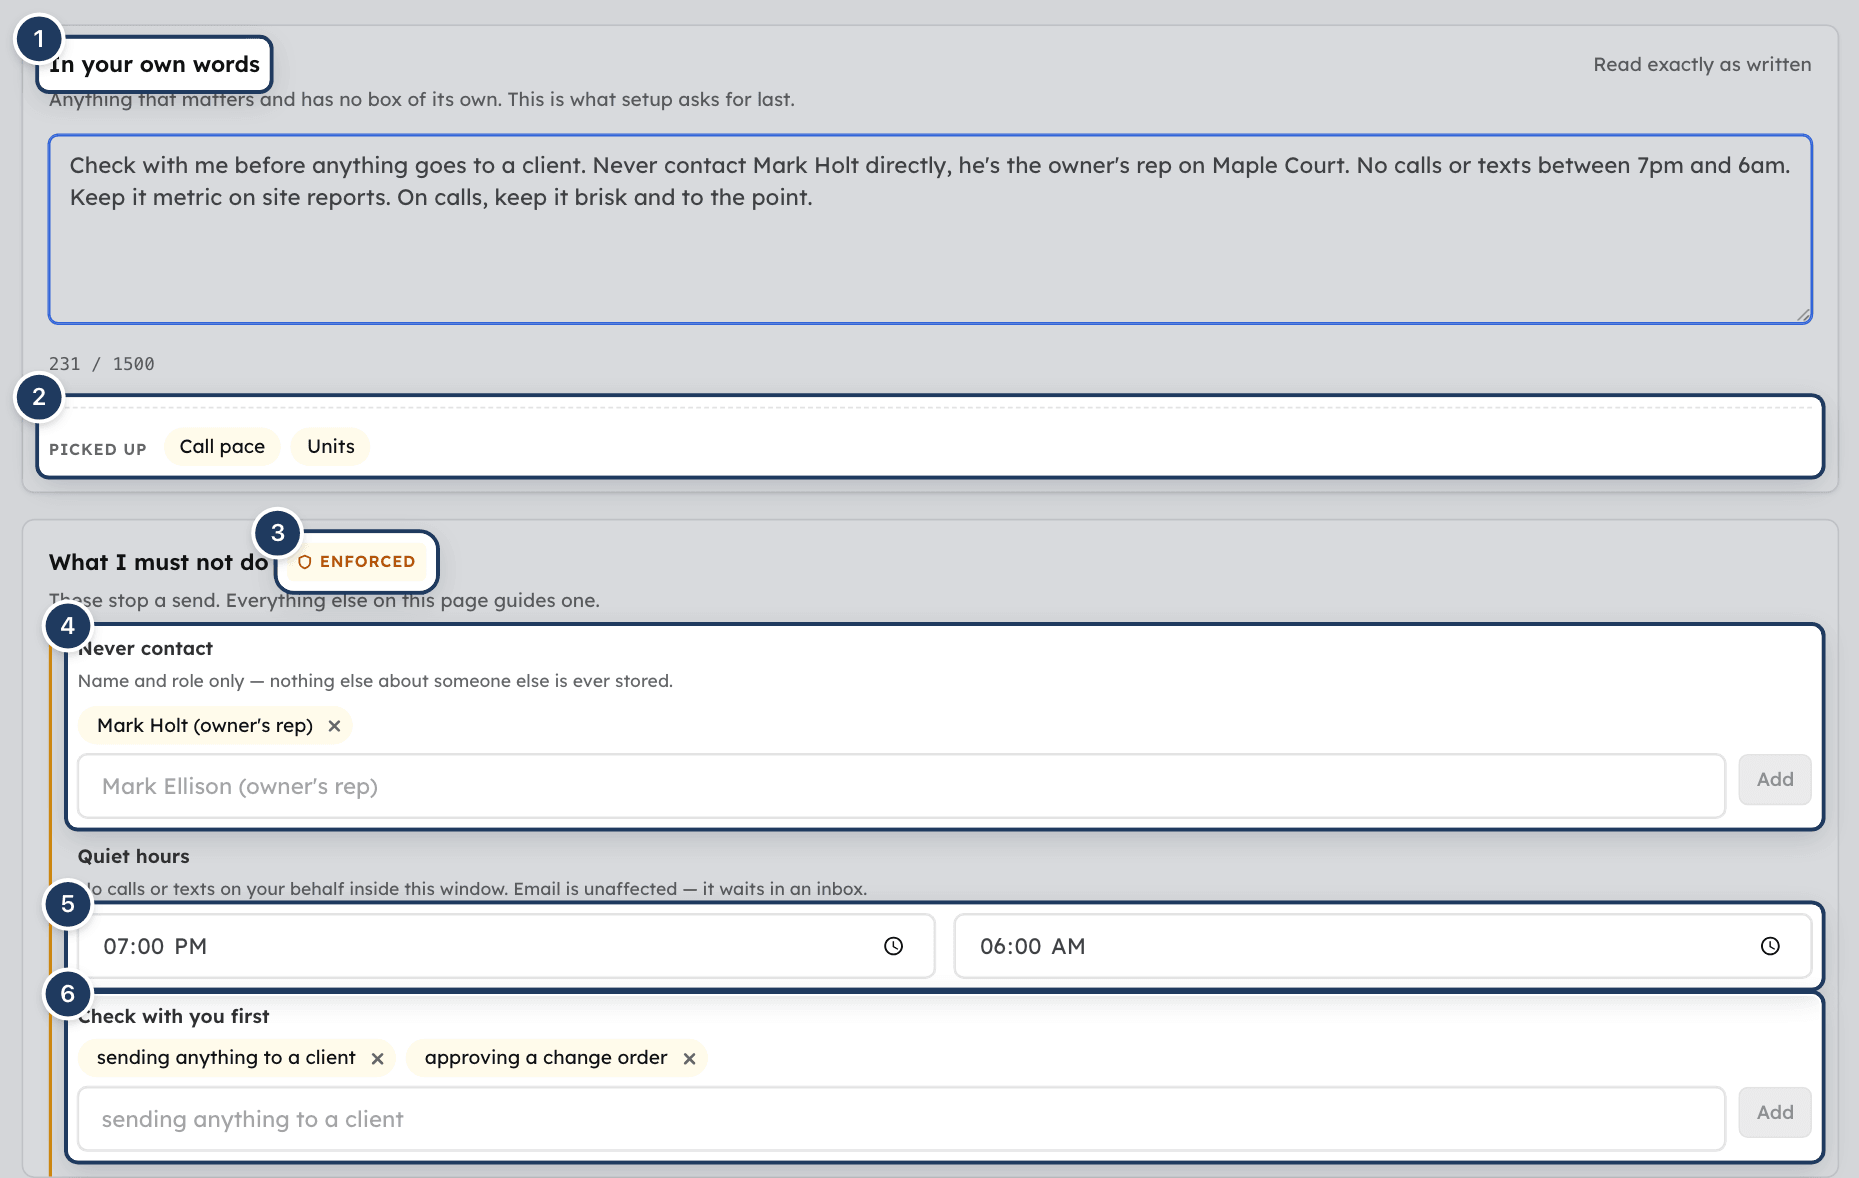
Task: Open the clock picker for 07:00 PM
Action: [893, 946]
